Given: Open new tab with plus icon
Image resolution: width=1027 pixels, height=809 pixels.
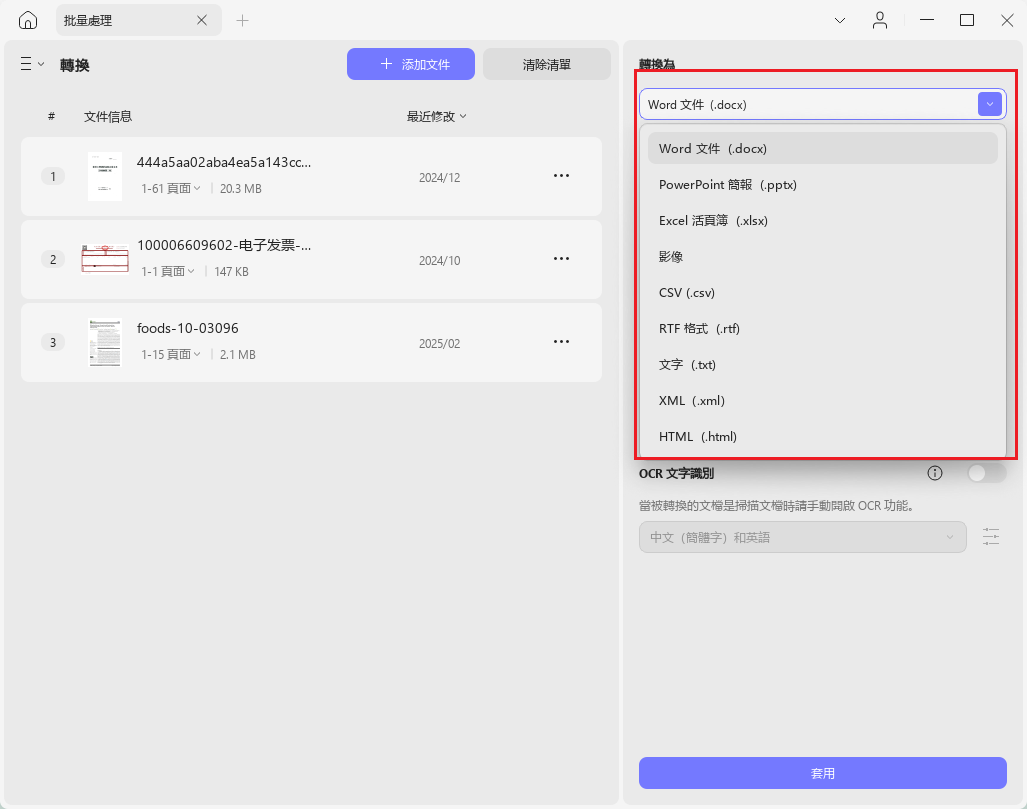Looking at the screenshot, I should [242, 20].
